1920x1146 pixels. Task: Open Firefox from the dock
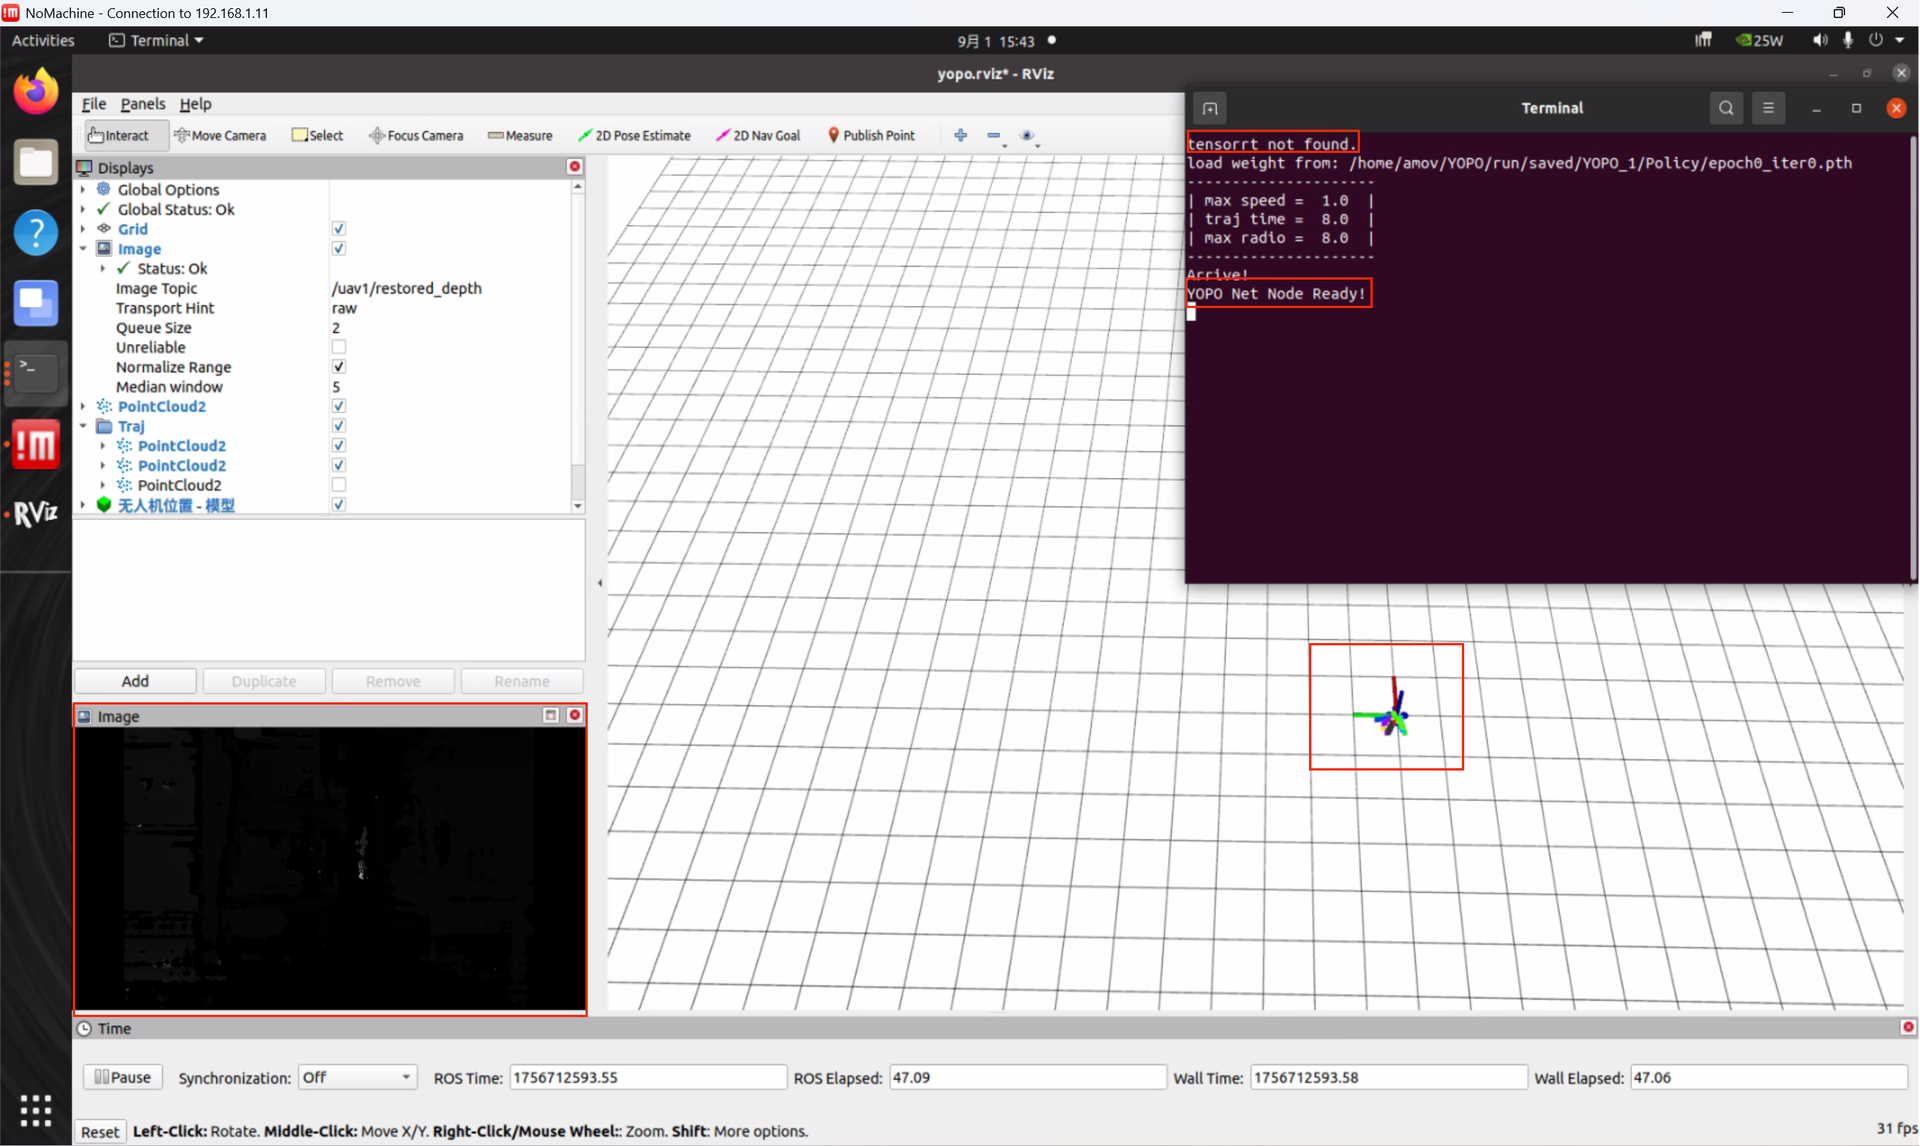point(36,92)
